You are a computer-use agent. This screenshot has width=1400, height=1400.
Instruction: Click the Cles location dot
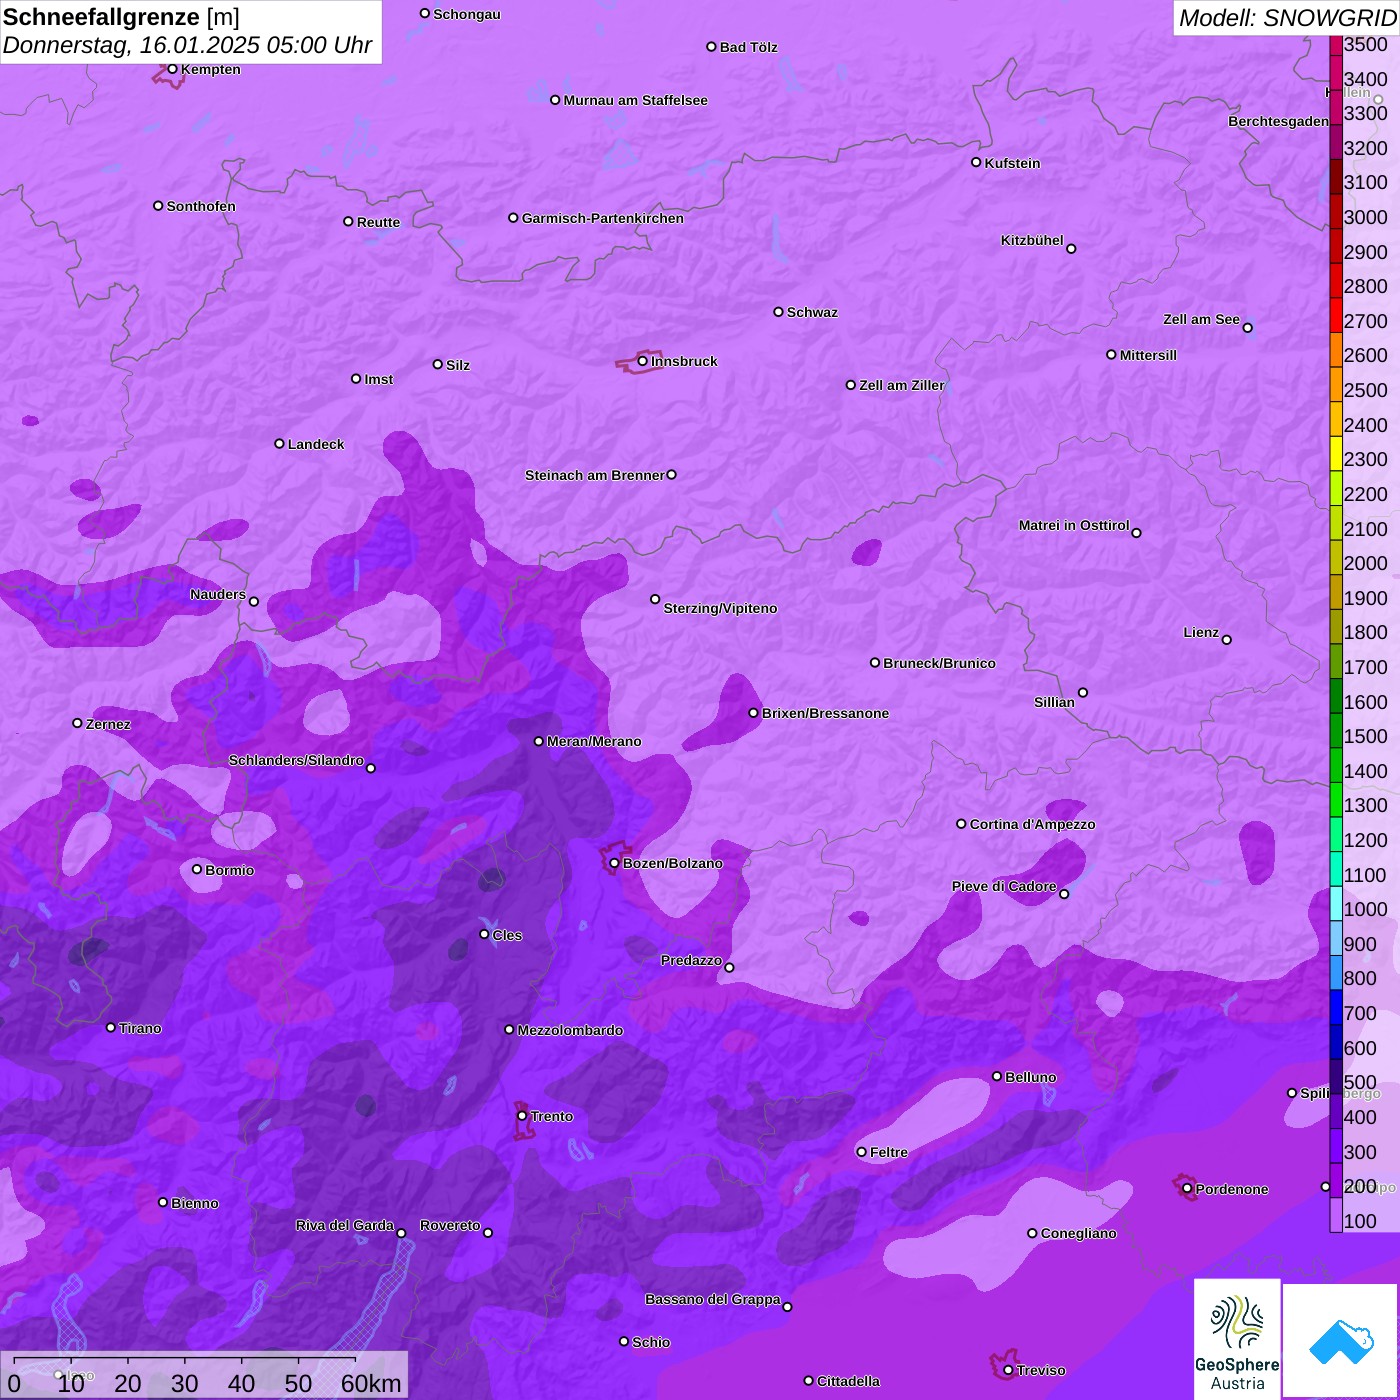484,934
